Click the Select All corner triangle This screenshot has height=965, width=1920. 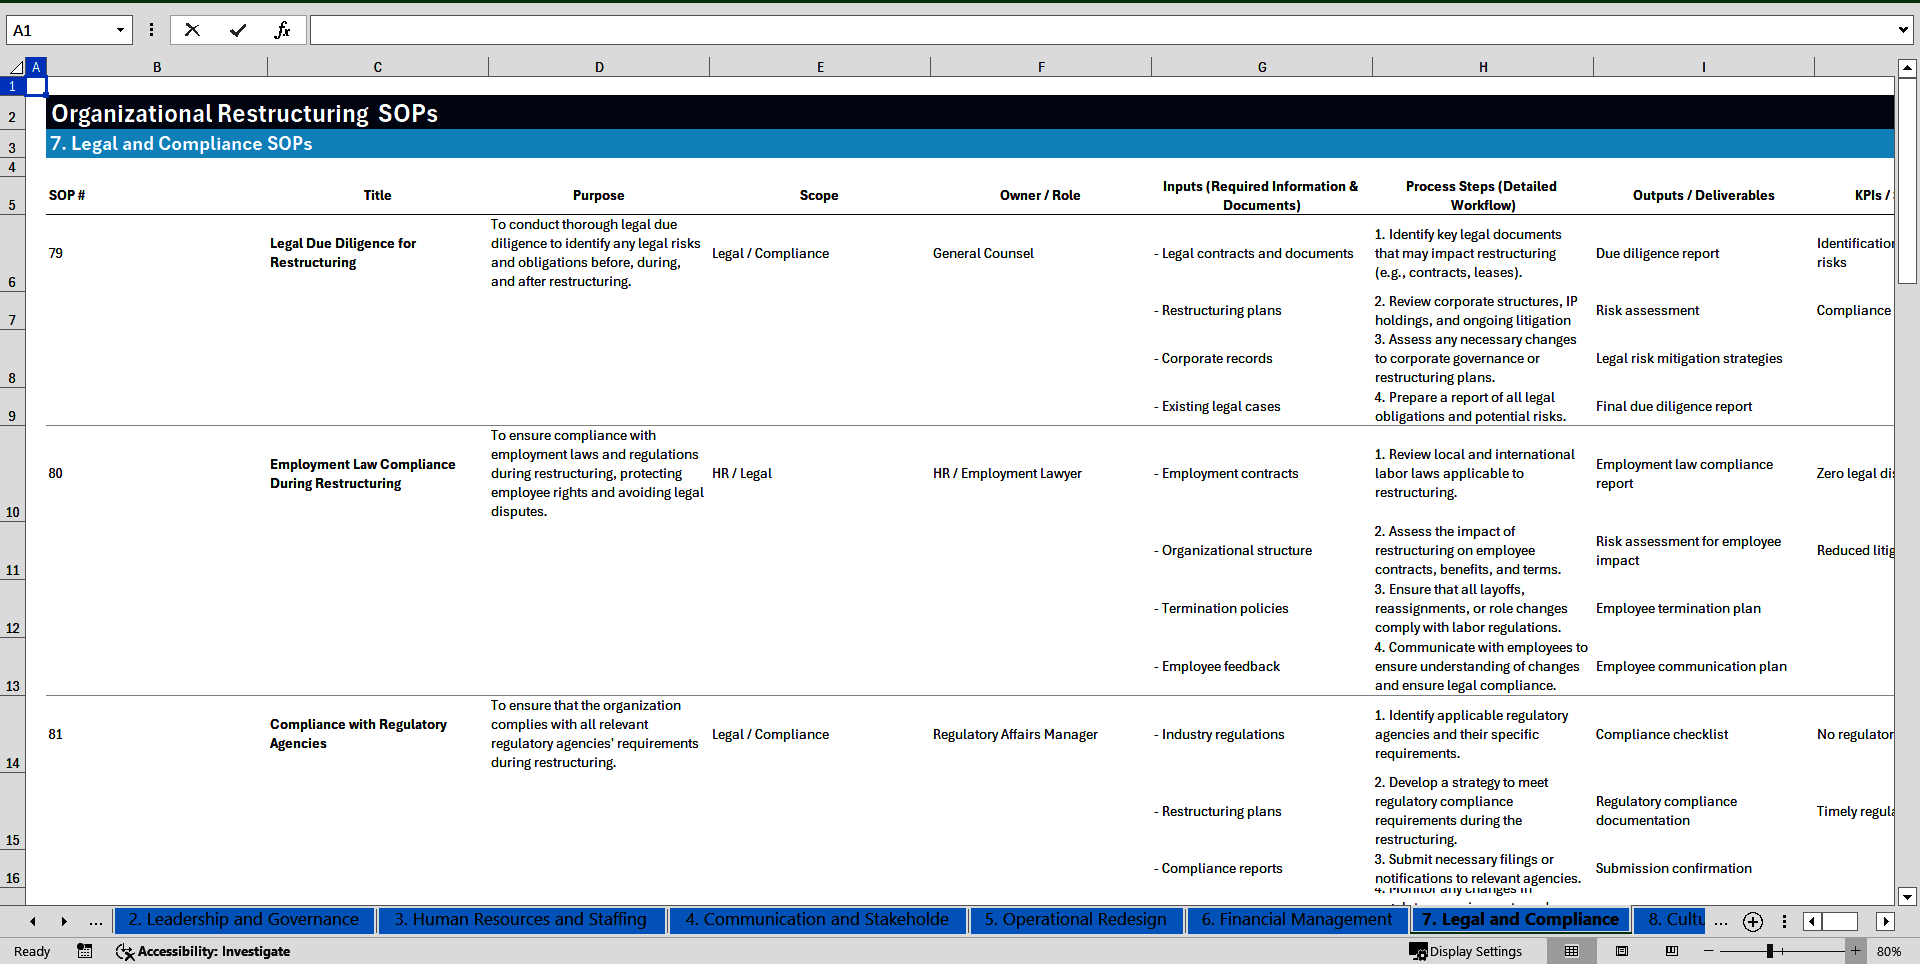coord(16,67)
